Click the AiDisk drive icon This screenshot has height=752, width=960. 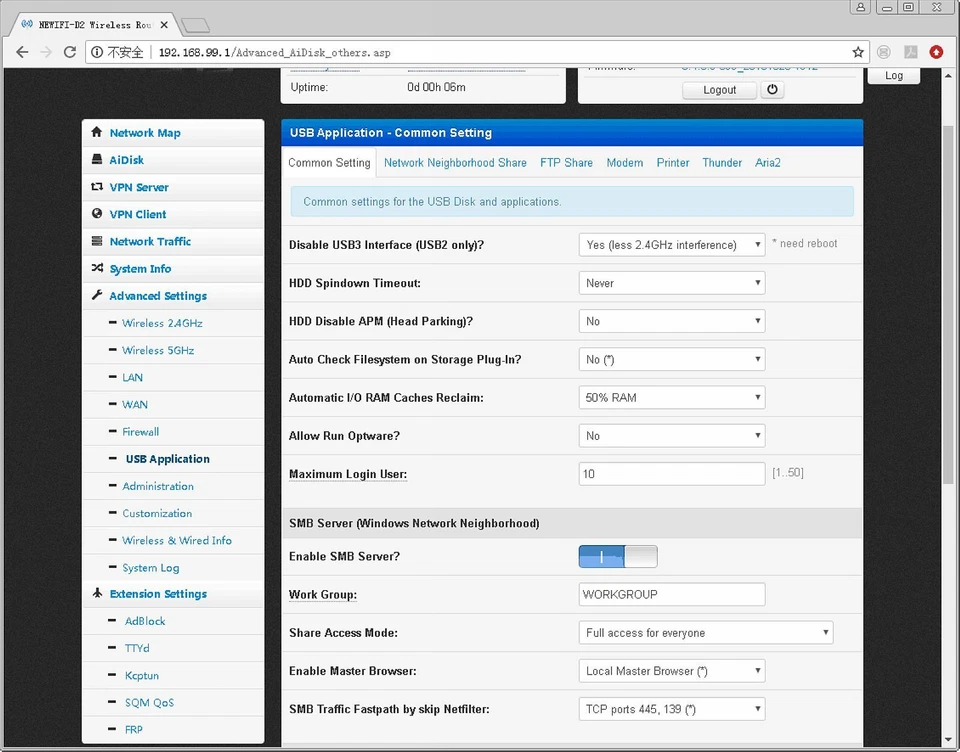click(x=97, y=159)
